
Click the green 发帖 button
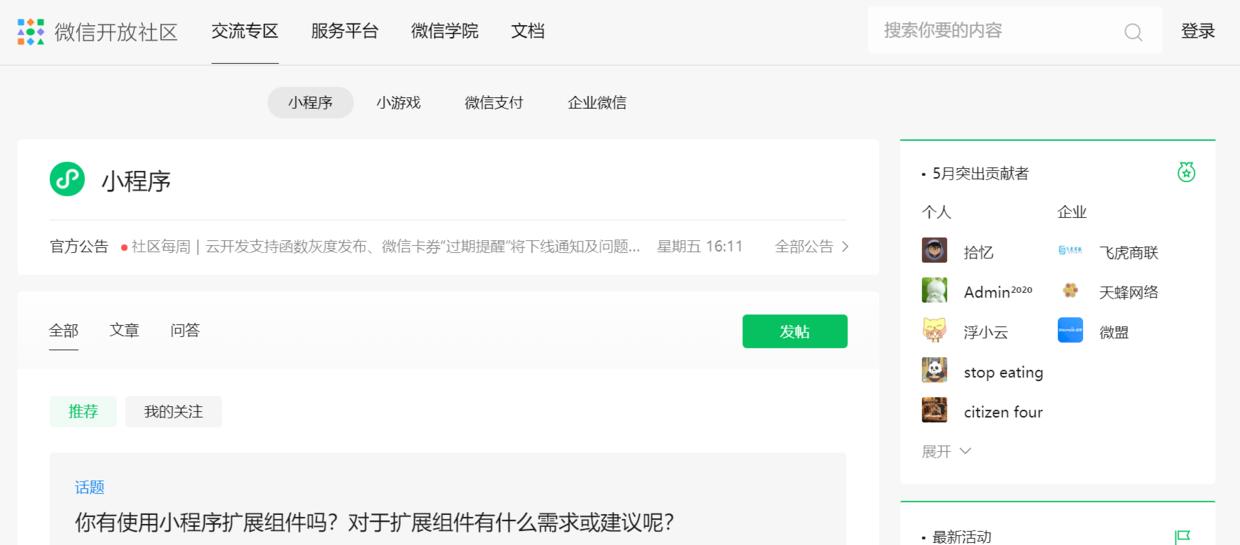[x=795, y=331]
